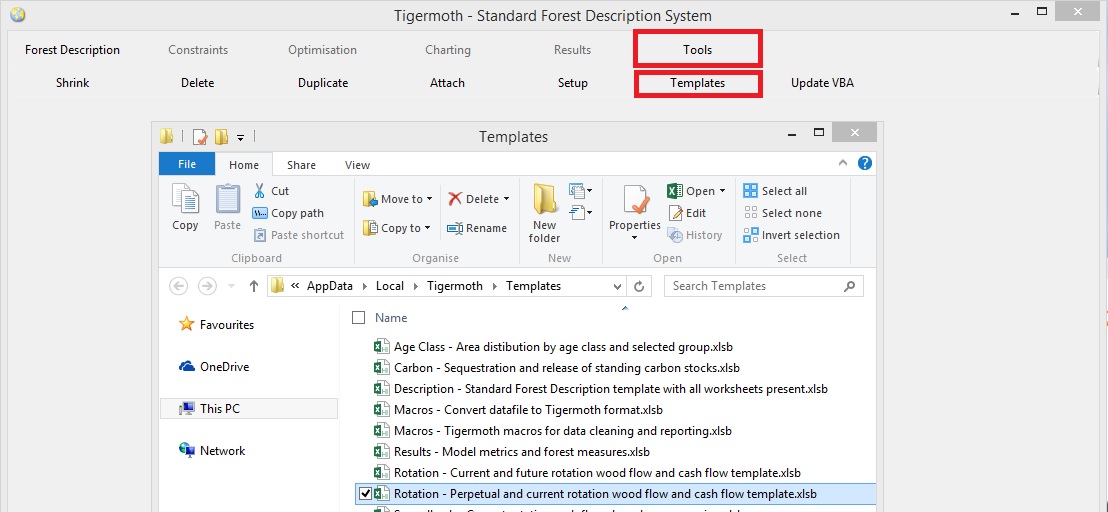1108x512 pixels.
Task: Switch to the Home ribbon tab
Action: tap(244, 165)
